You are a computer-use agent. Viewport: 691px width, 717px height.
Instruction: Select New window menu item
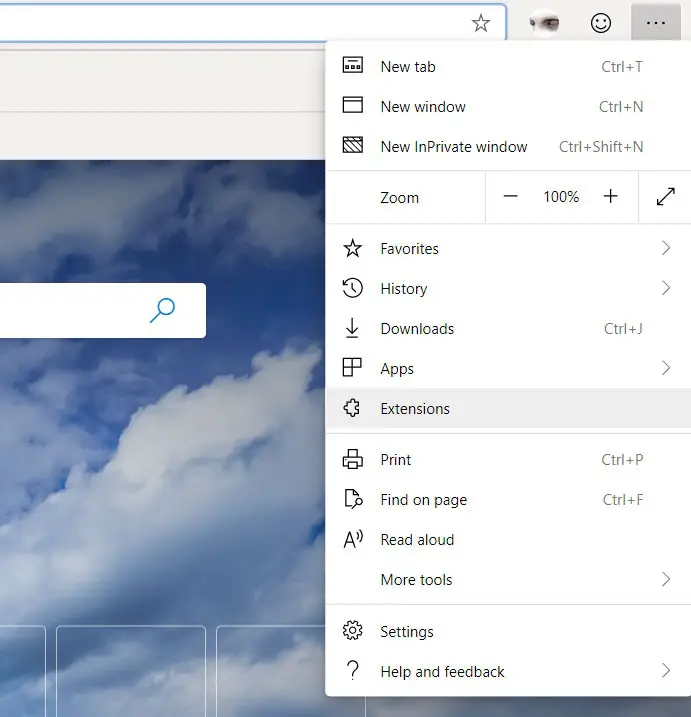(x=508, y=107)
